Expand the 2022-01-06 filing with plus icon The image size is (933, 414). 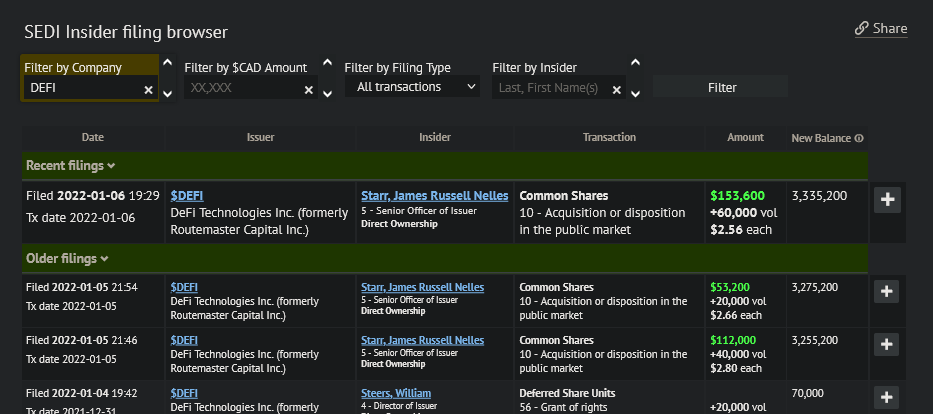887,200
